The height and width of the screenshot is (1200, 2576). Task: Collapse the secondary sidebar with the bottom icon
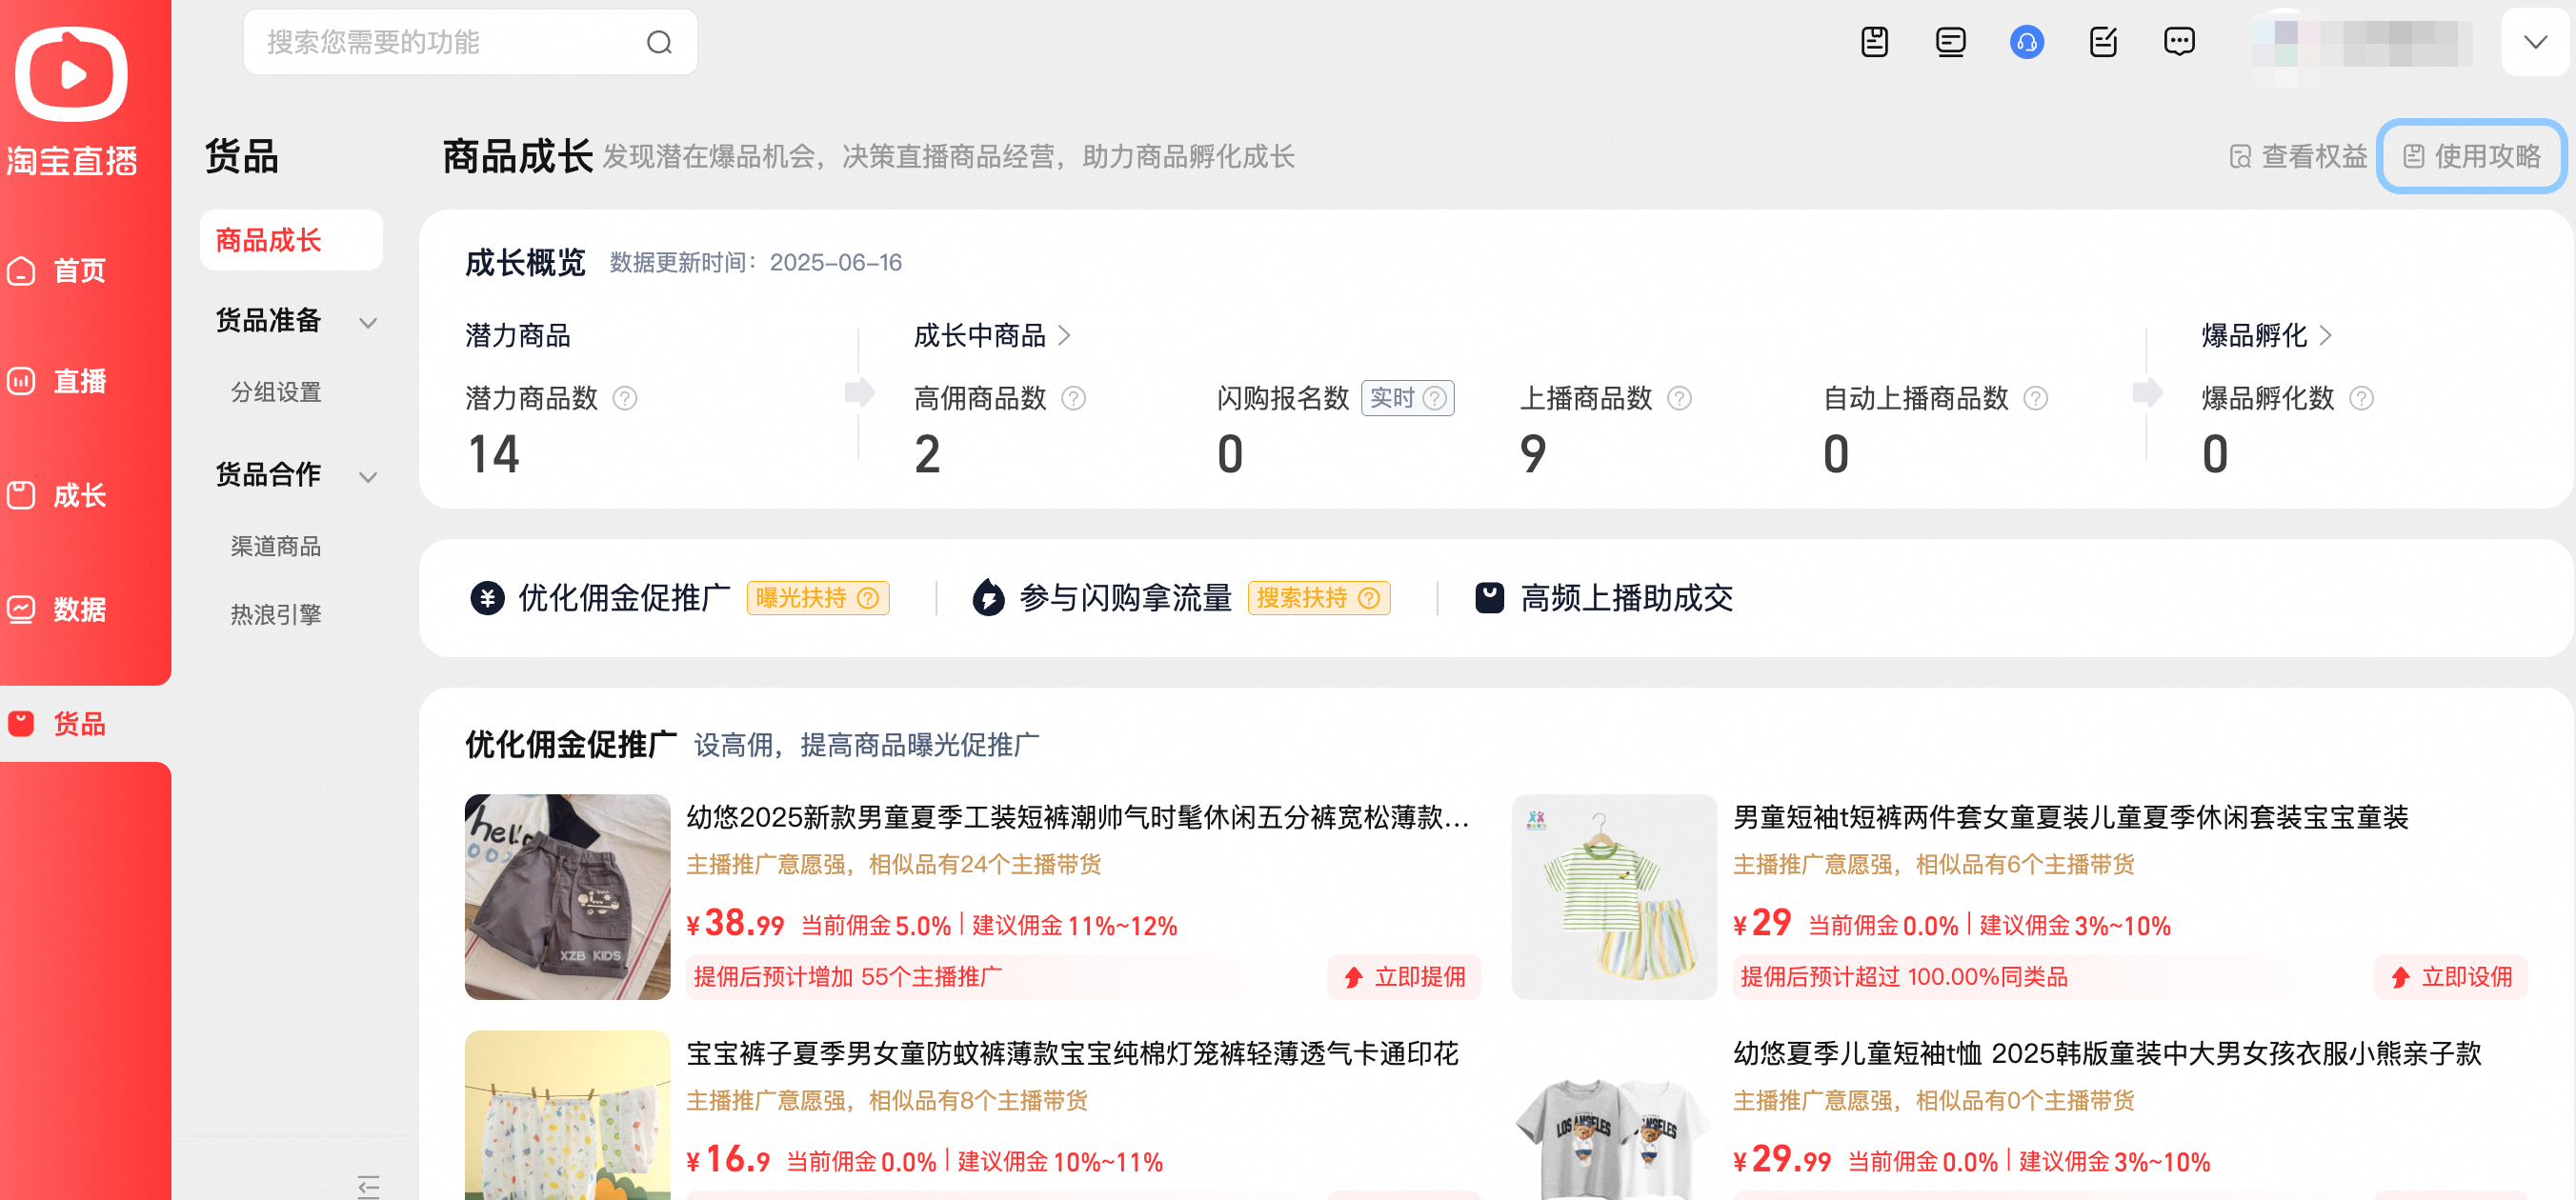[368, 1186]
